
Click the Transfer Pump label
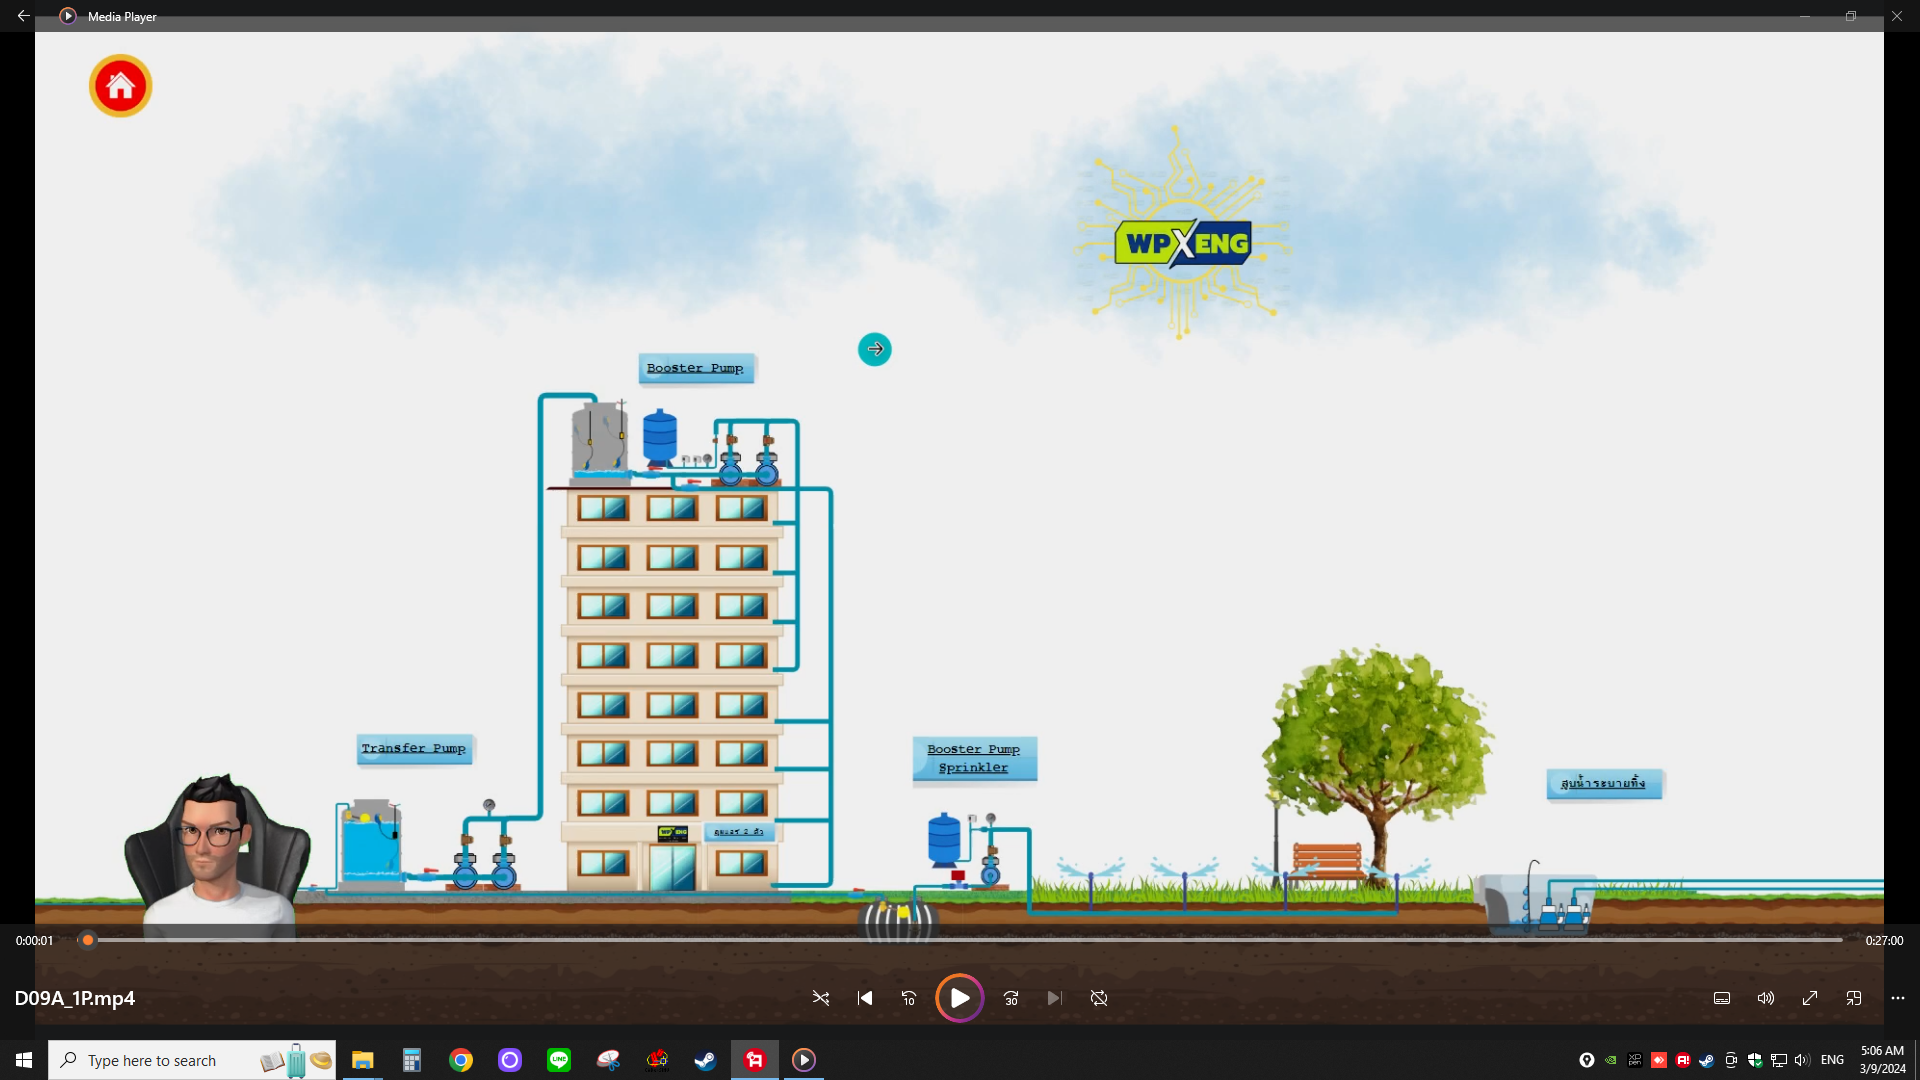tap(414, 748)
